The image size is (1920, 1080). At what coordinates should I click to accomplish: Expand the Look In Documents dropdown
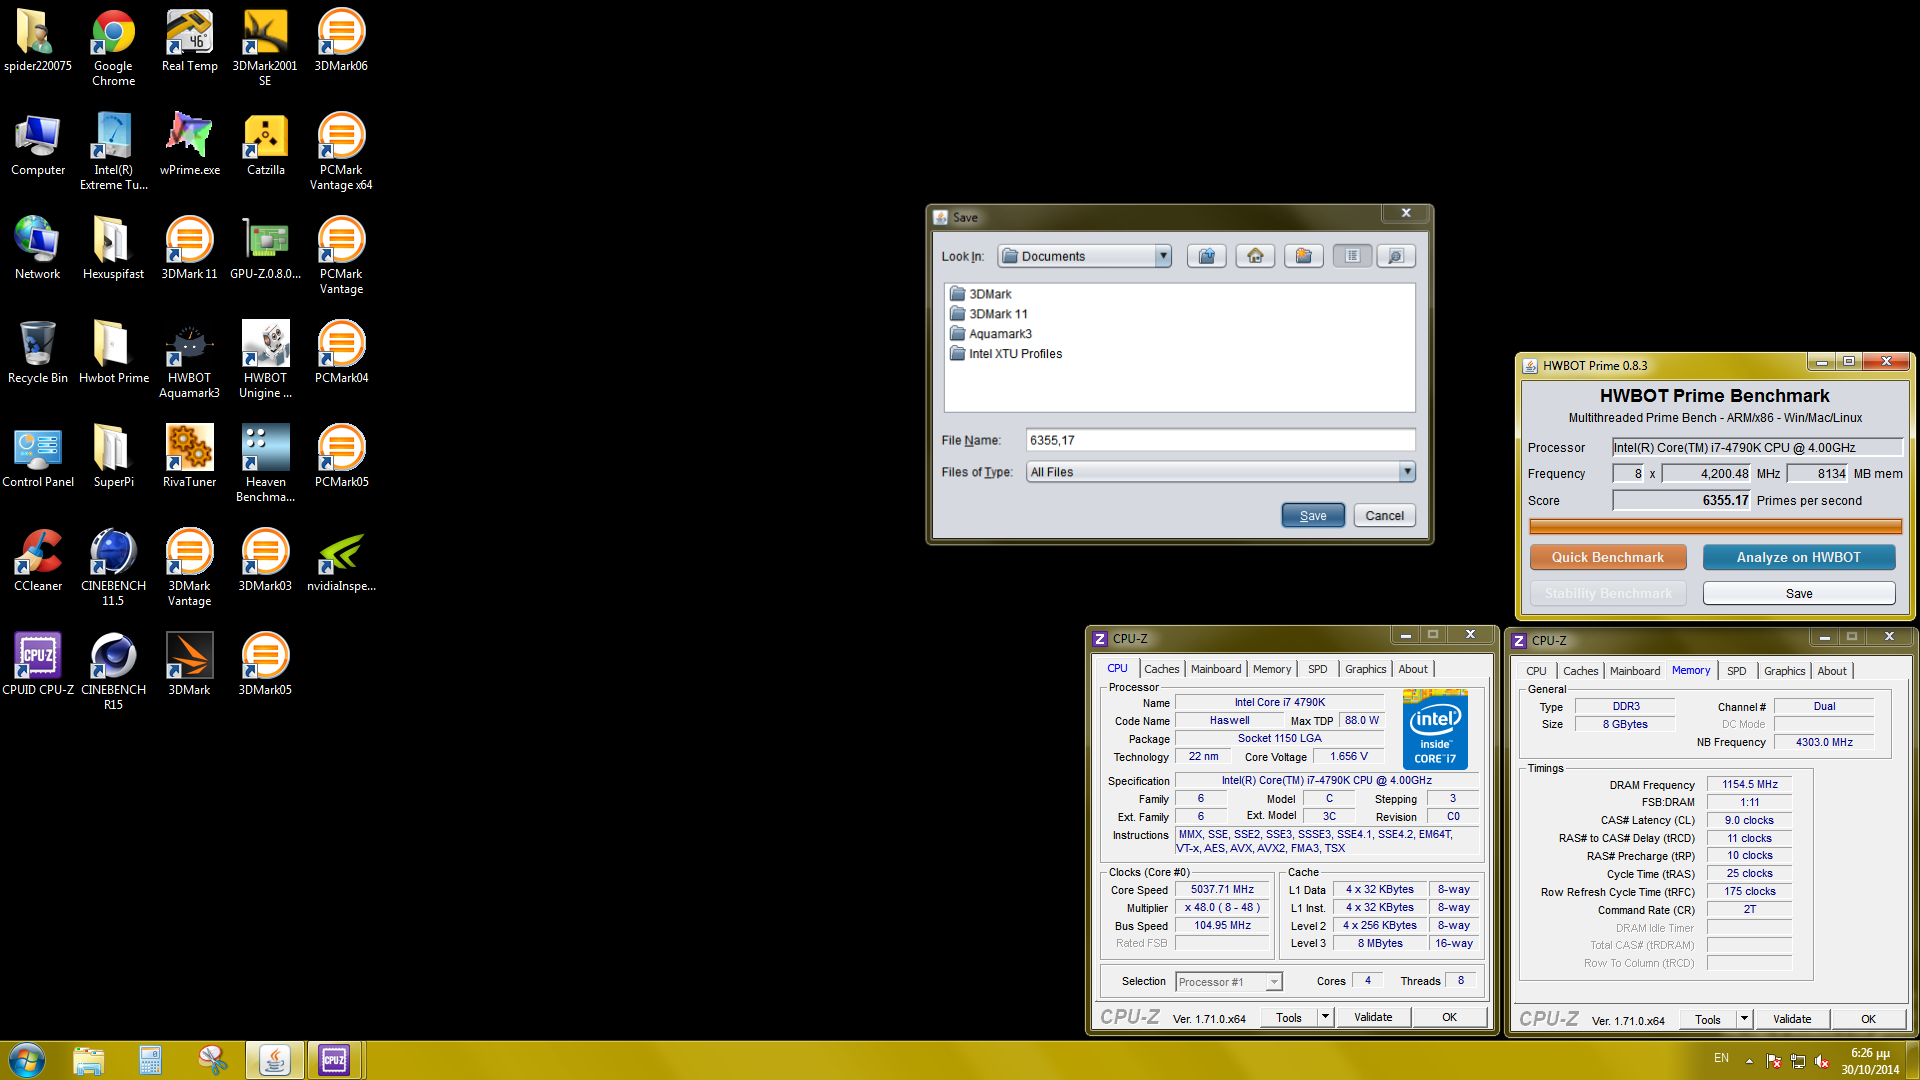[1163, 256]
